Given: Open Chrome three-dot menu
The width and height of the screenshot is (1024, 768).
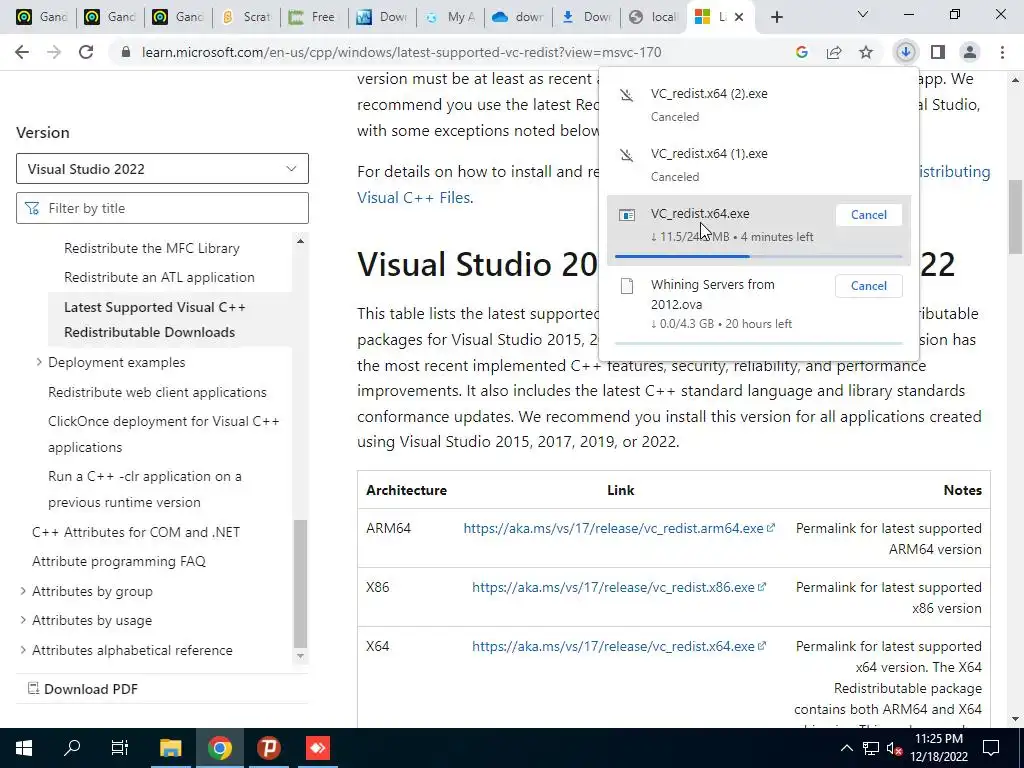Looking at the screenshot, I should (1002, 52).
